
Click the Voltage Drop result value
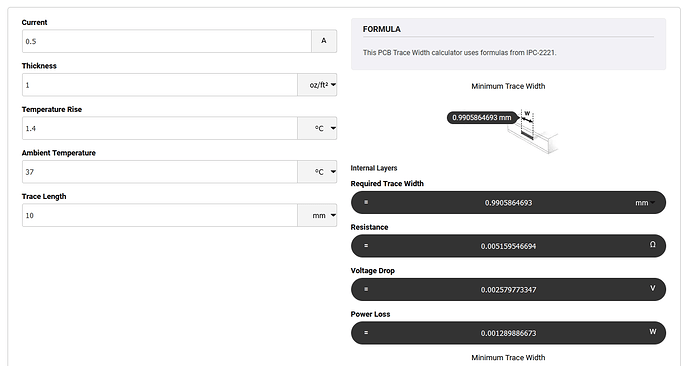pyautogui.click(x=508, y=290)
